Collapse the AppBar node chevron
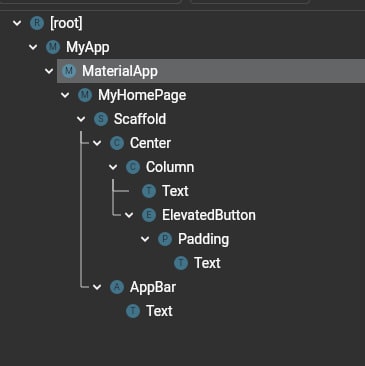This screenshot has width=365, height=366. (97, 287)
